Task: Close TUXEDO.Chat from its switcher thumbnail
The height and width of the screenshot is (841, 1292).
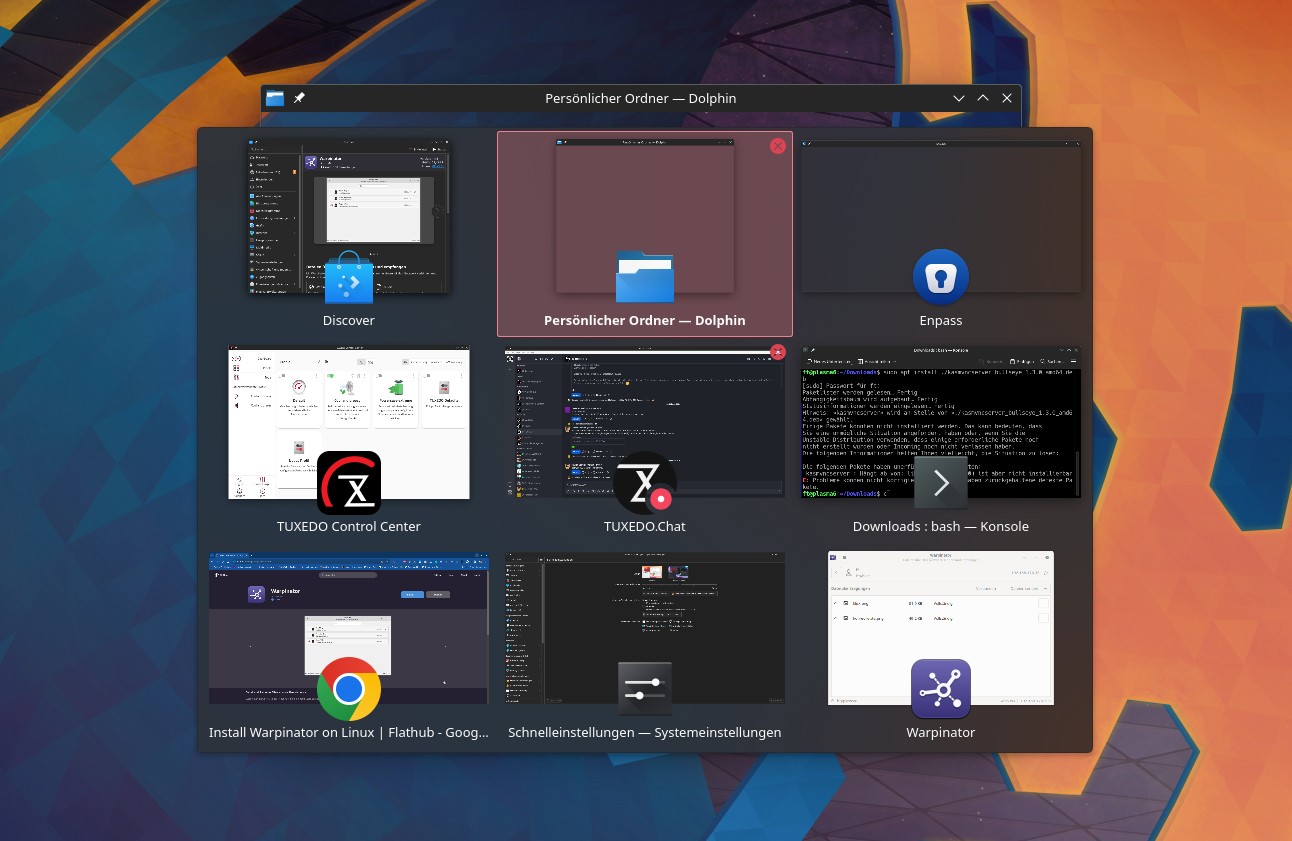Action: click(x=778, y=352)
